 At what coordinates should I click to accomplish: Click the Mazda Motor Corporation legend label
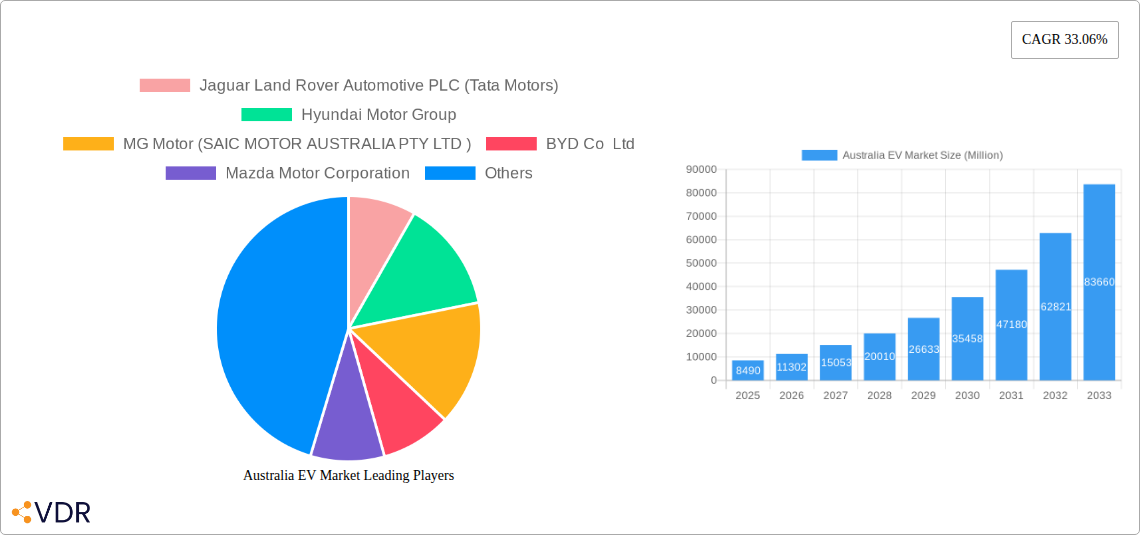(318, 173)
